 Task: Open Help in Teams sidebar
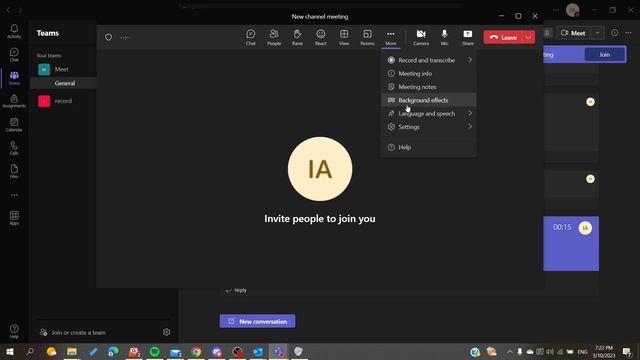14,331
